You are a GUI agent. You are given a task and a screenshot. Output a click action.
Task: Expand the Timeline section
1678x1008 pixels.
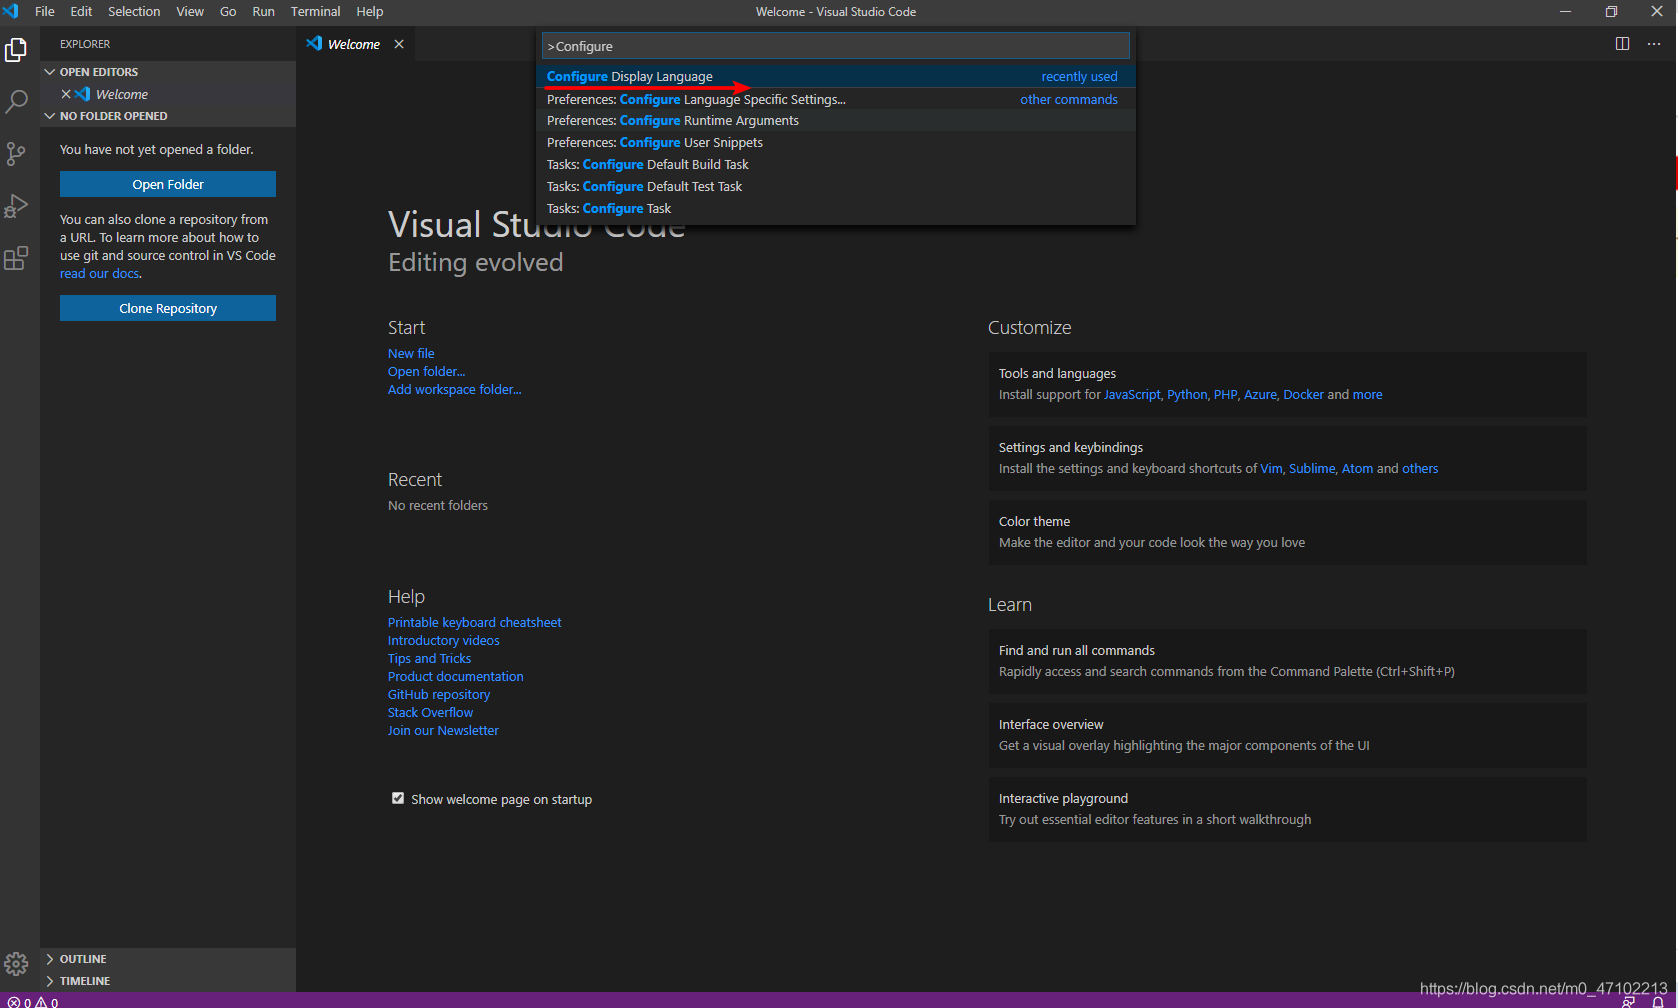point(168,981)
